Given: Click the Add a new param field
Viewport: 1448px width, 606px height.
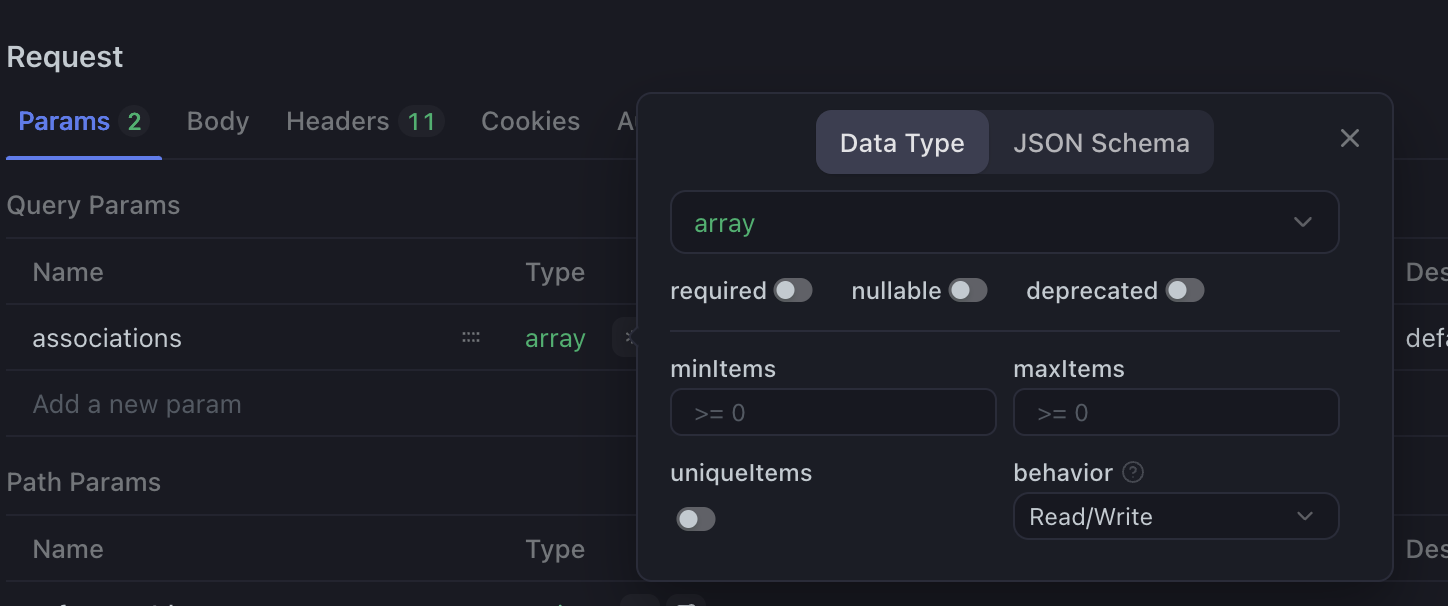Looking at the screenshot, I should coord(137,405).
